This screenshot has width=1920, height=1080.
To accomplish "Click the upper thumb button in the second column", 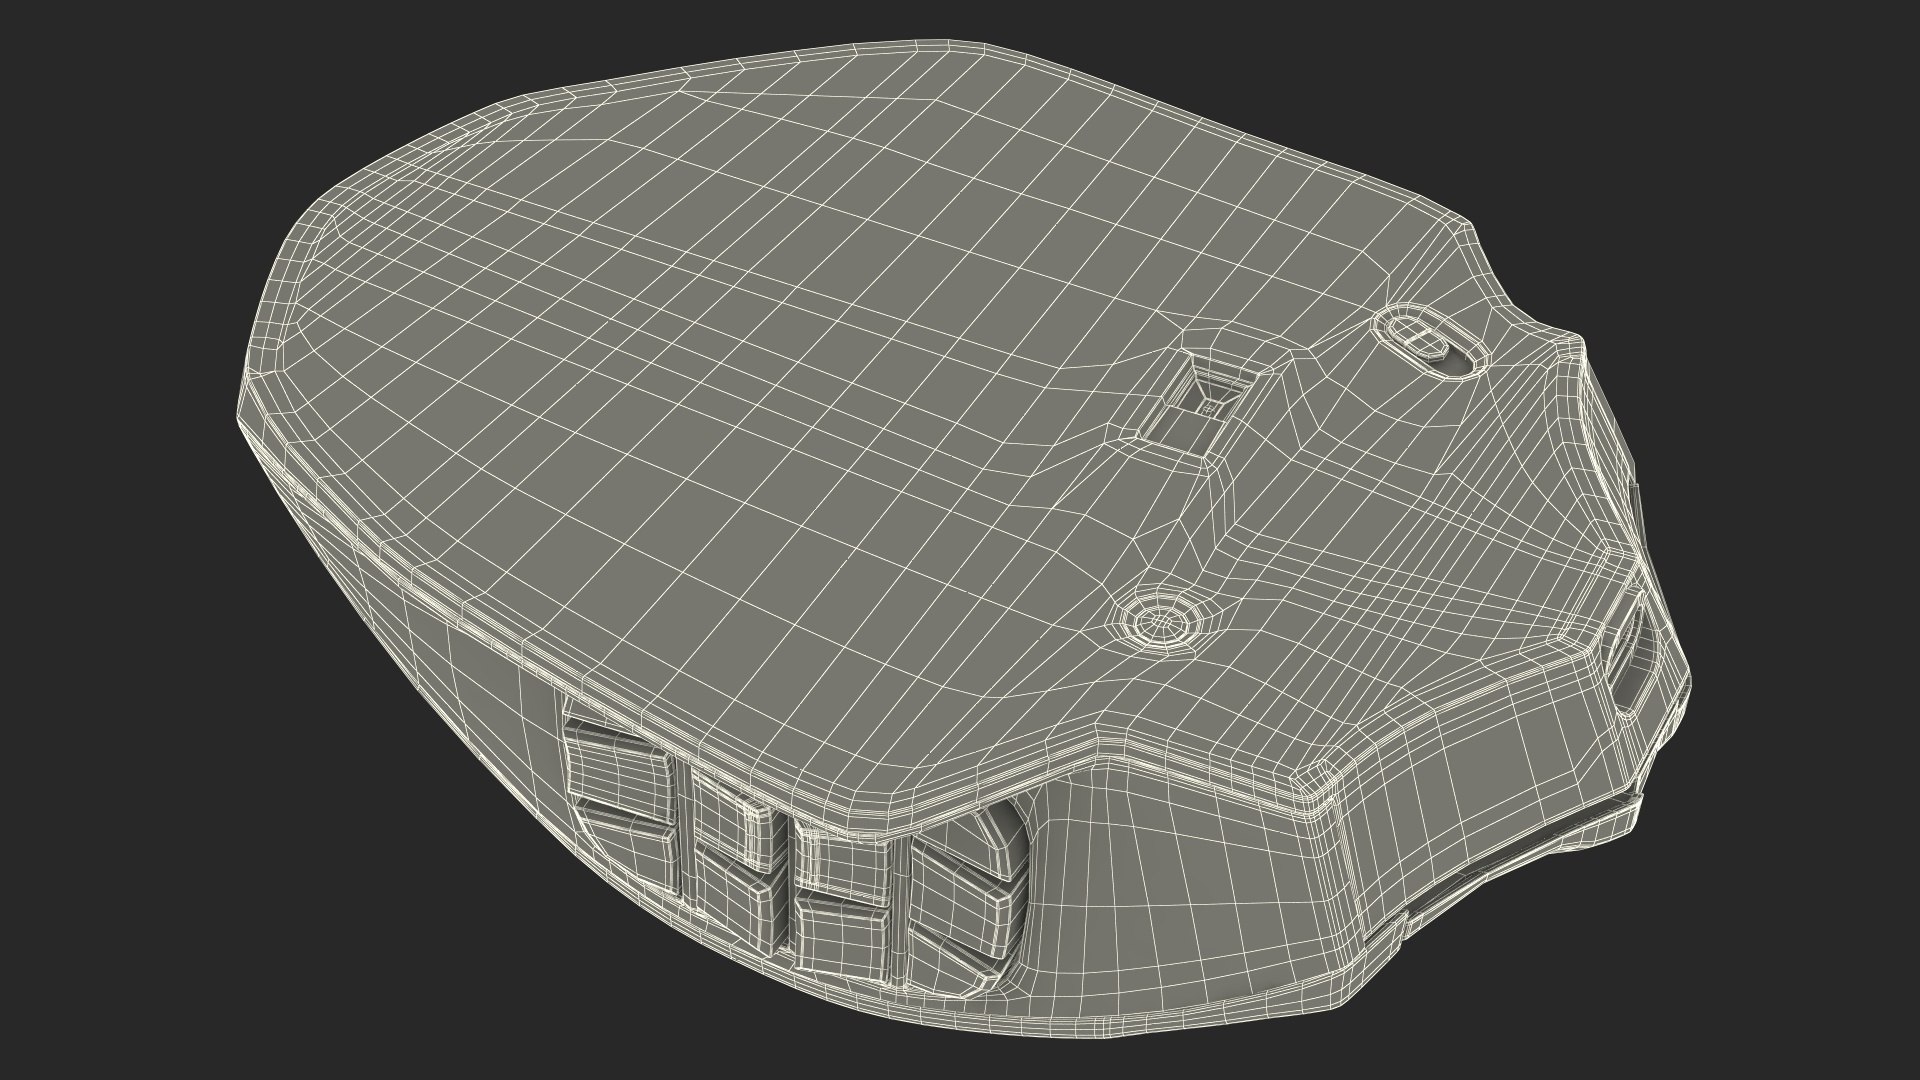I will (738, 822).
